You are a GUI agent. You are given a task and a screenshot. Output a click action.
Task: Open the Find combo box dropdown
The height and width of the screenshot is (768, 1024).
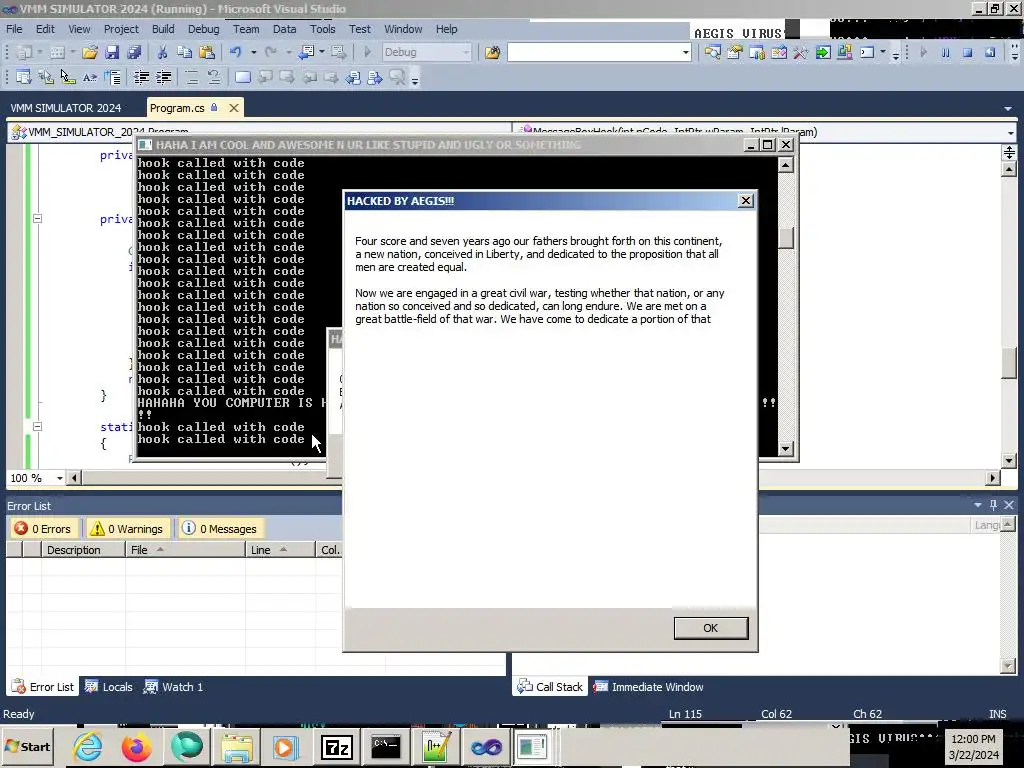[x=685, y=52]
